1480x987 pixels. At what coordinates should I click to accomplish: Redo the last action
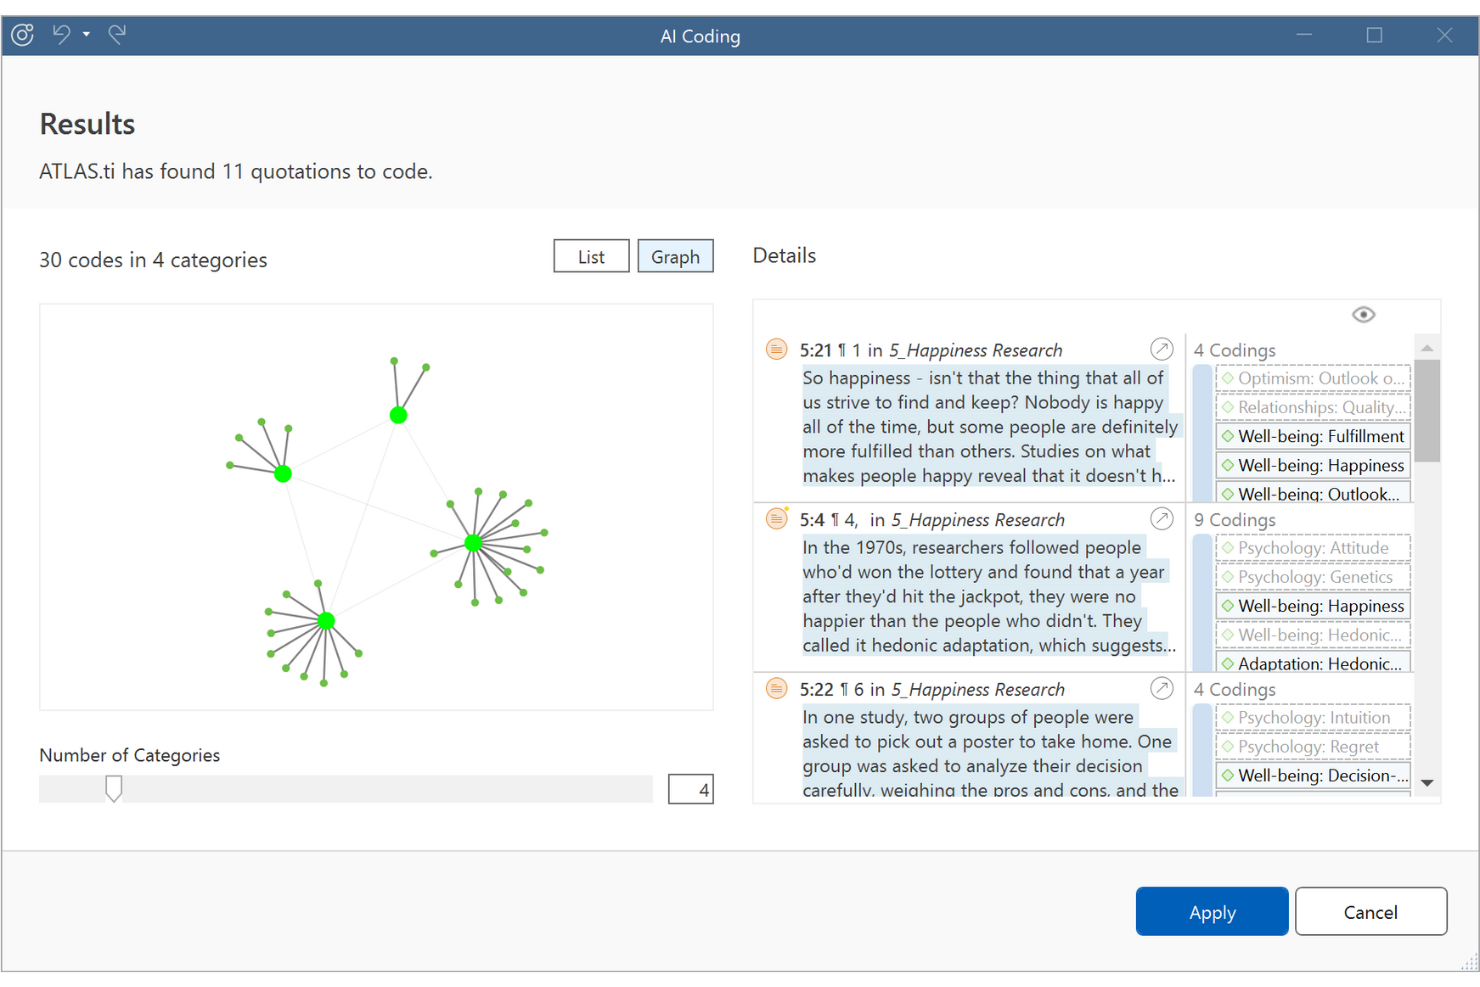click(x=117, y=35)
